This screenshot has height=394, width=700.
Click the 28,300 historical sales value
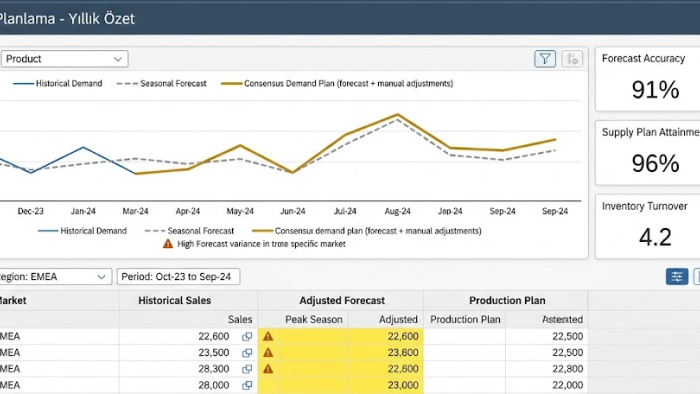(x=213, y=369)
